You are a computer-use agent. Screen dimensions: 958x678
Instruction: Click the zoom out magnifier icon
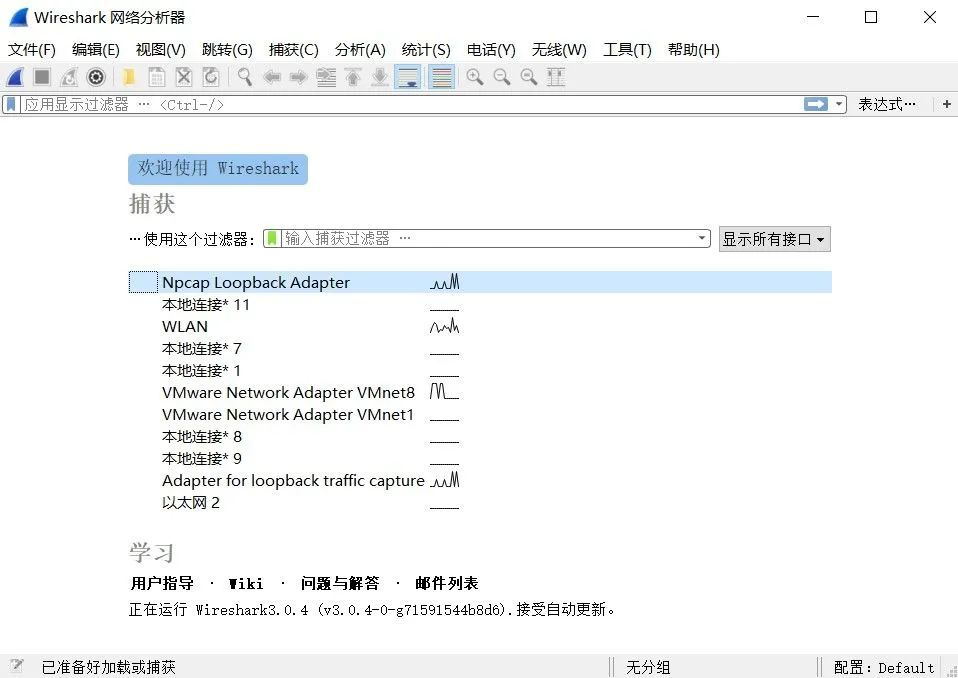[x=502, y=77]
